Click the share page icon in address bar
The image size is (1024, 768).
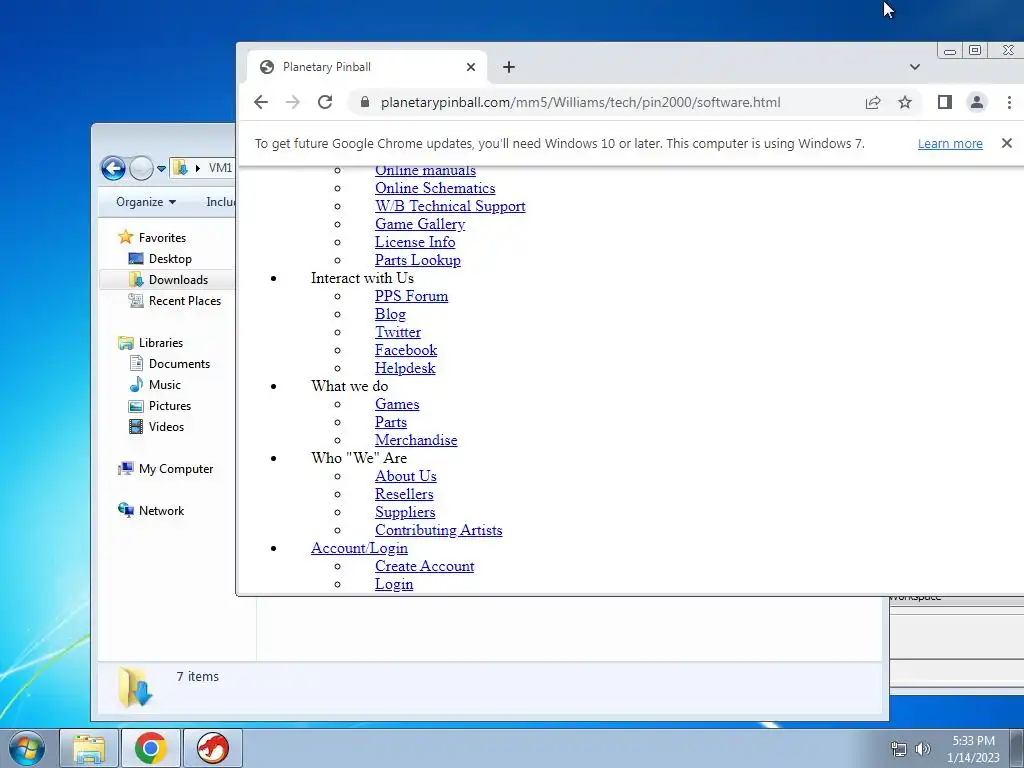coord(873,102)
